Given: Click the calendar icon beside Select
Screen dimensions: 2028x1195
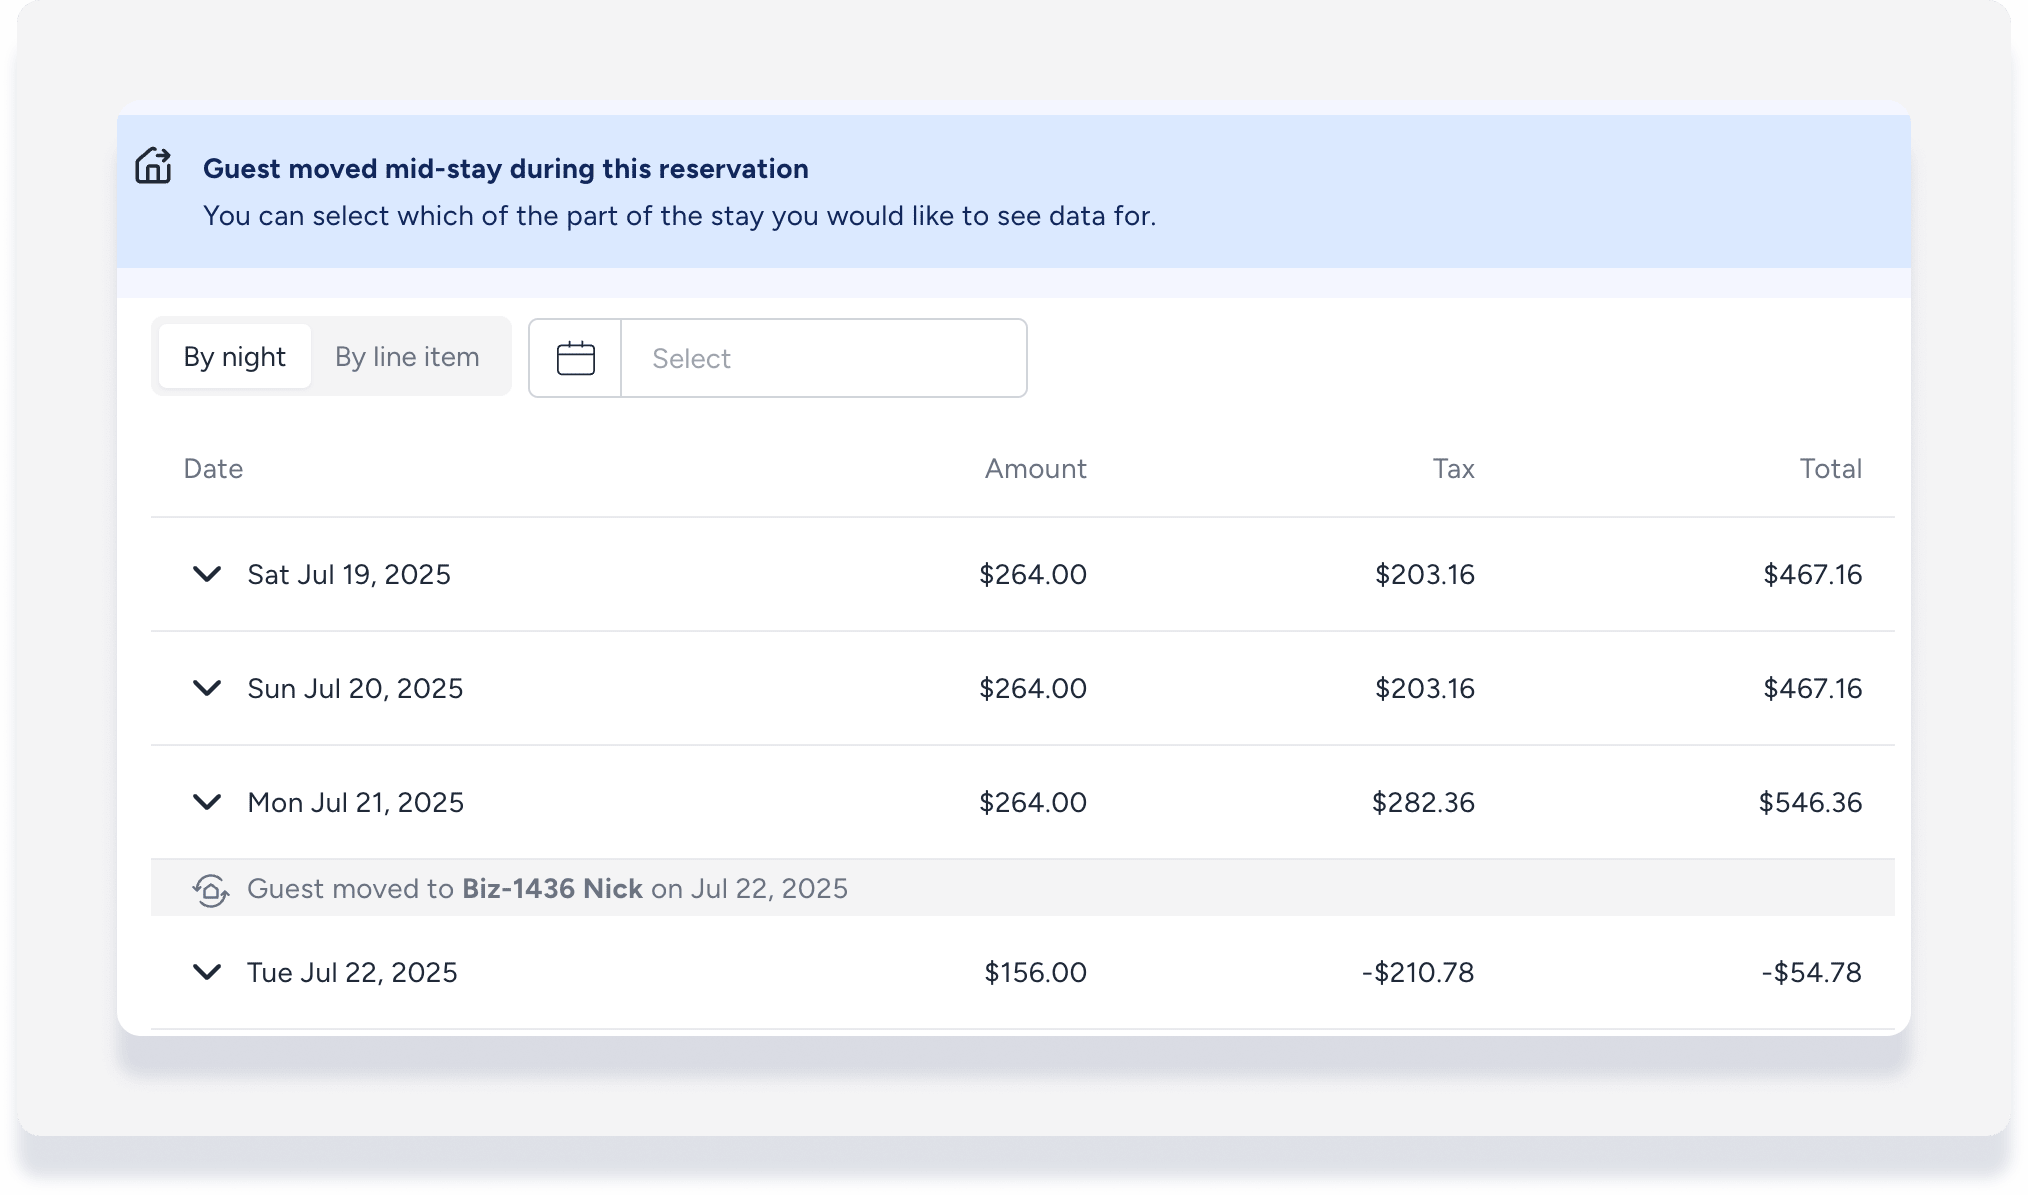Looking at the screenshot, I should (x=575, y=358).
